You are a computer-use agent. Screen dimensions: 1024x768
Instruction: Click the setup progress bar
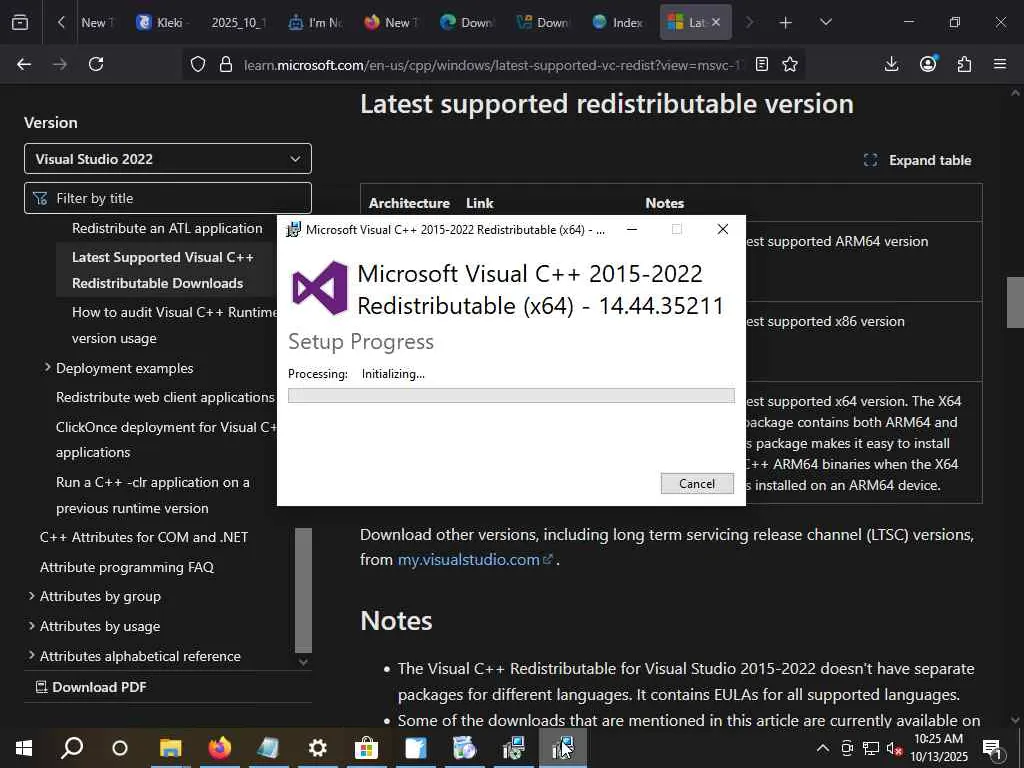(x=511, y=395)
